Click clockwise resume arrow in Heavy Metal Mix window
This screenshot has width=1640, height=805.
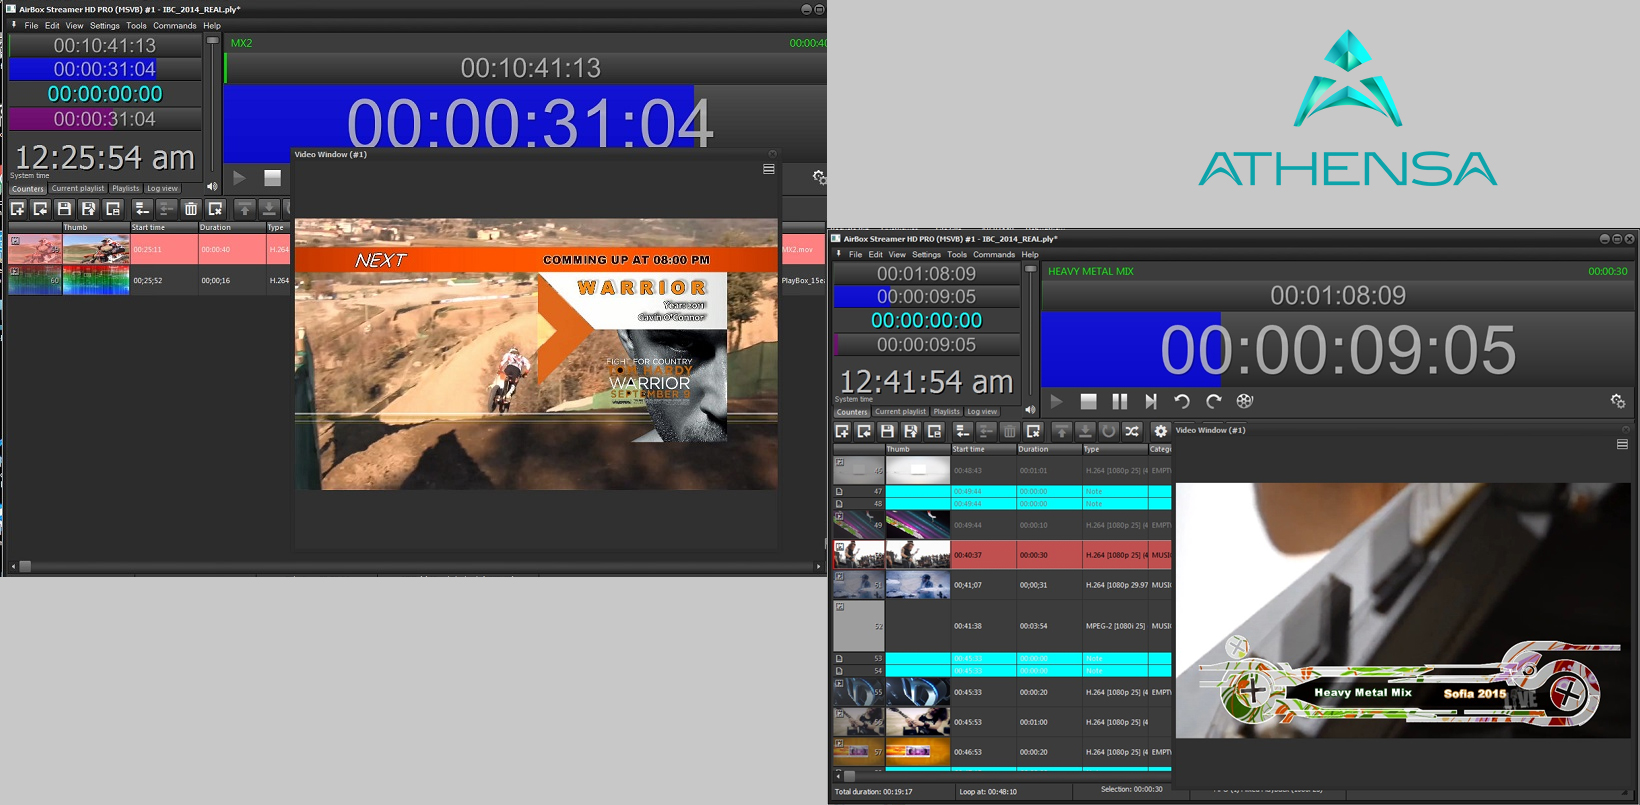pyautogui.click(x=1213, y=401)
